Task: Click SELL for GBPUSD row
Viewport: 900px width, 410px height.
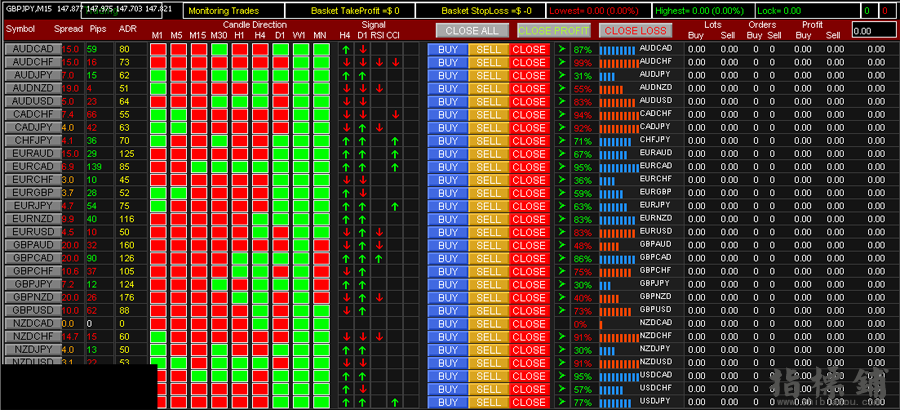Action: coord(488,311)
